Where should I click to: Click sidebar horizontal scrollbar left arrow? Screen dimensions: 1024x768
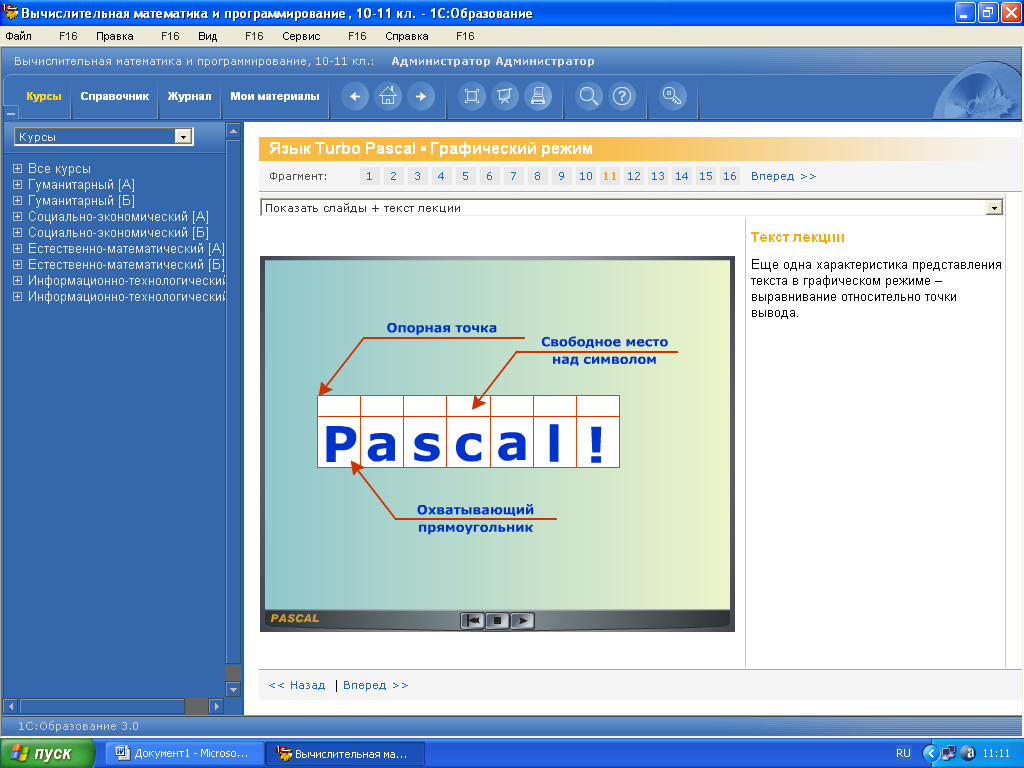click(x=10, y=706)
